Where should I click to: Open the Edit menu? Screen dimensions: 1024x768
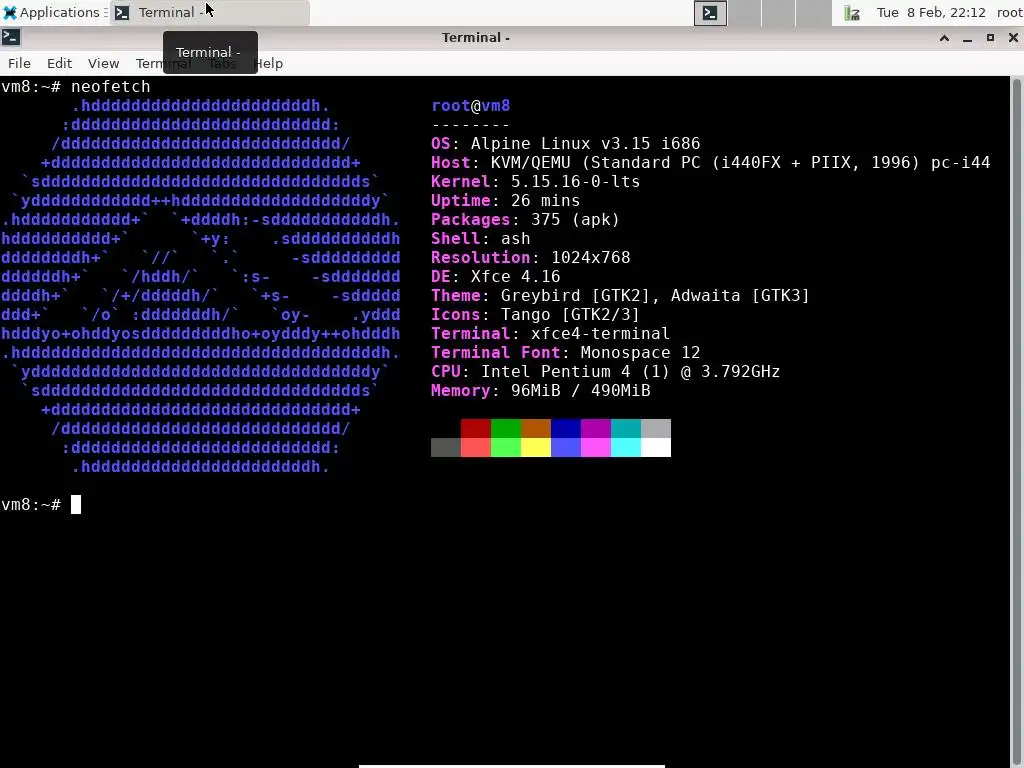click(x=59, y=63)
